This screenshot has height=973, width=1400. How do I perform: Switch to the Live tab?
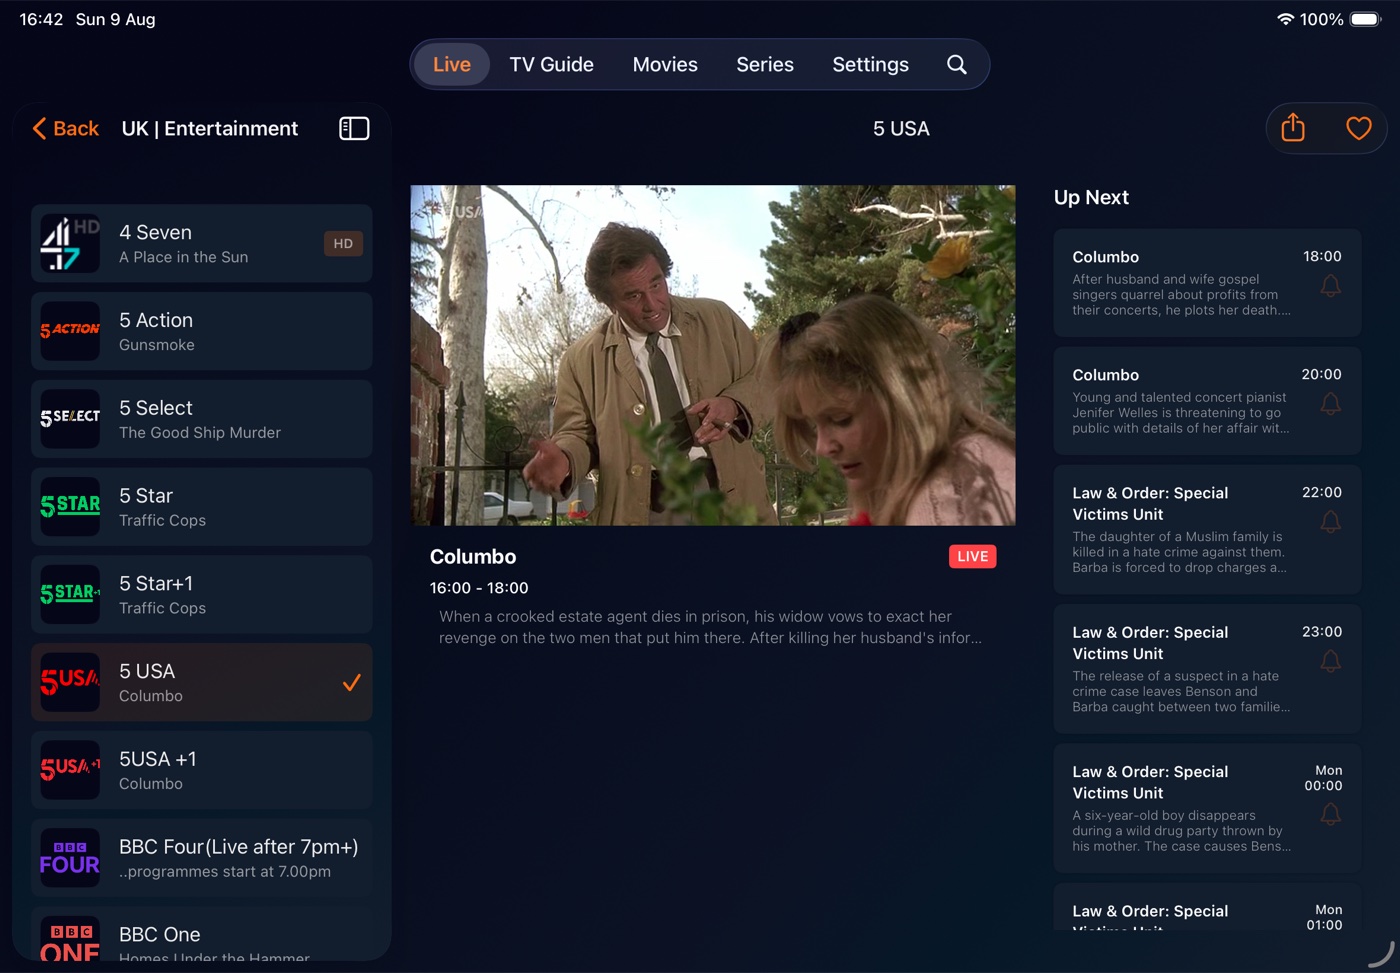[452, 64]
